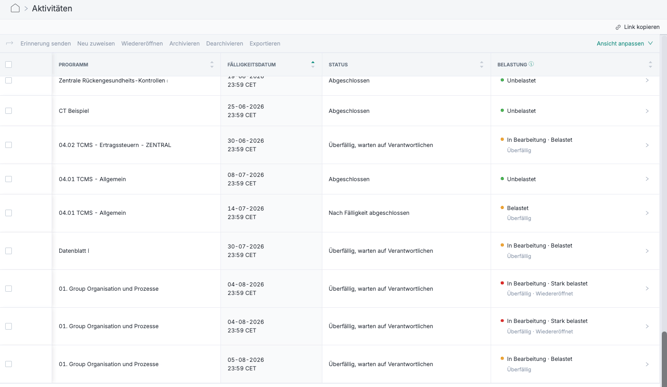Expand the Datenblatt I row chevron
The height and width of the screenshot is (387, 667).
coord(647,251)
